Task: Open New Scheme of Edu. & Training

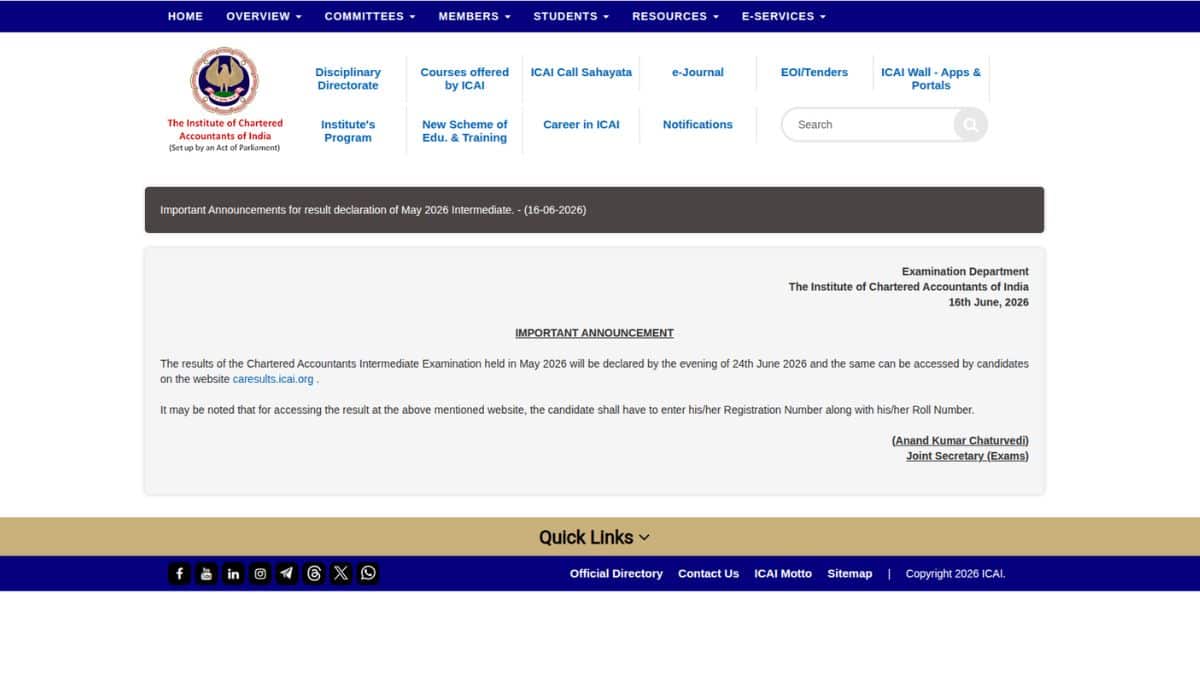Action: 464,131
